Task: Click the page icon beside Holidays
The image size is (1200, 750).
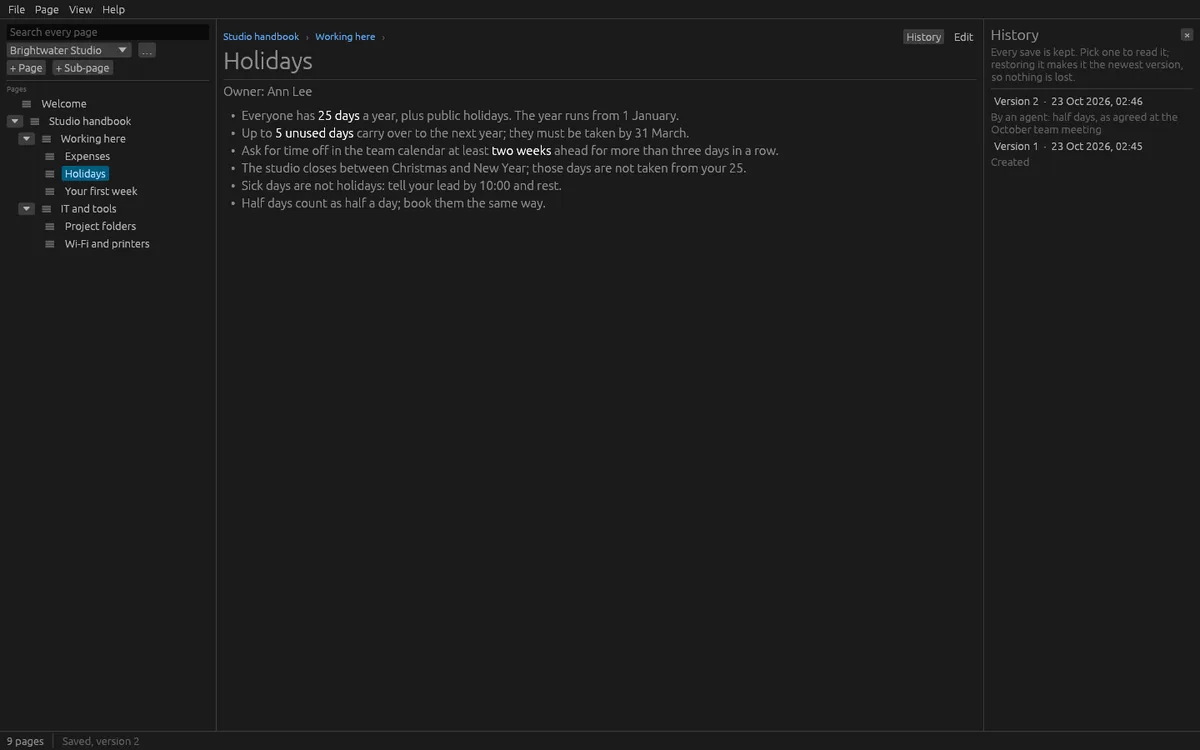Action: pyautogui.click(x=50, y=174)
